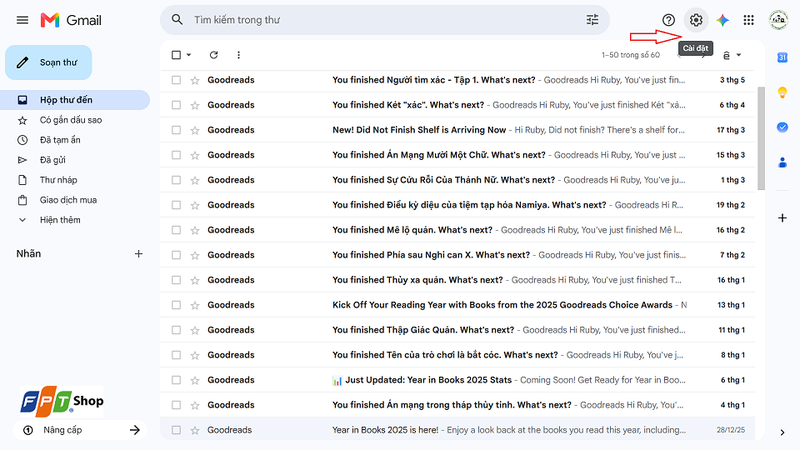Star the 'Người tìm xác - Tập 1' email
Image resolution: width=800 pixels, height=450 pixels.
(x=195, y=80)
